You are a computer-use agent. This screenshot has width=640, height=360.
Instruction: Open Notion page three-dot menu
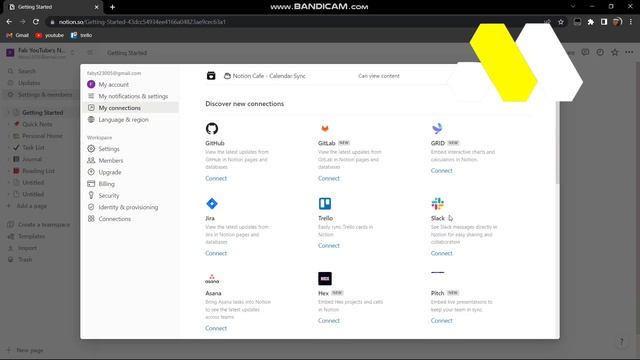pos(629,52)
